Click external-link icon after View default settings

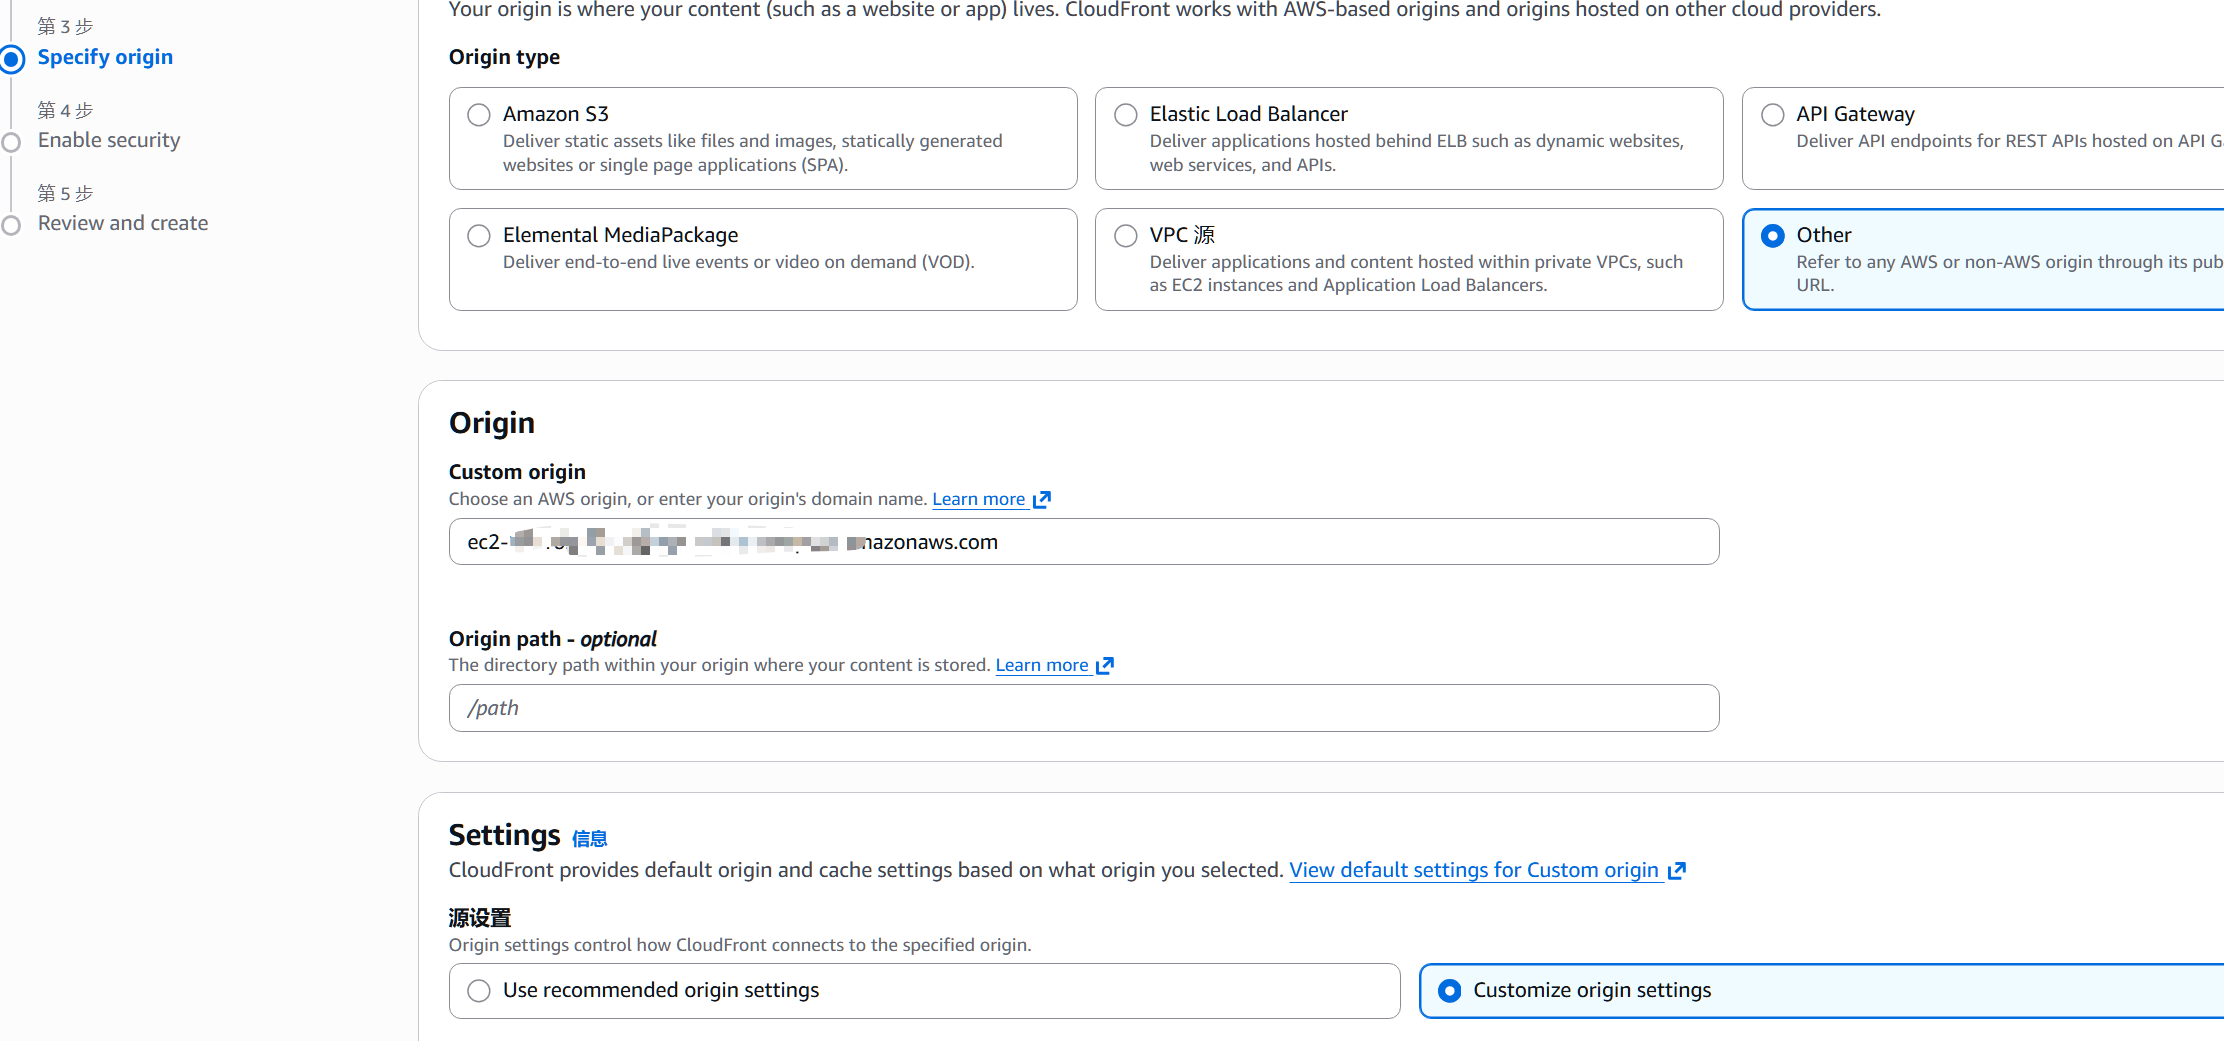(1677, 870)
